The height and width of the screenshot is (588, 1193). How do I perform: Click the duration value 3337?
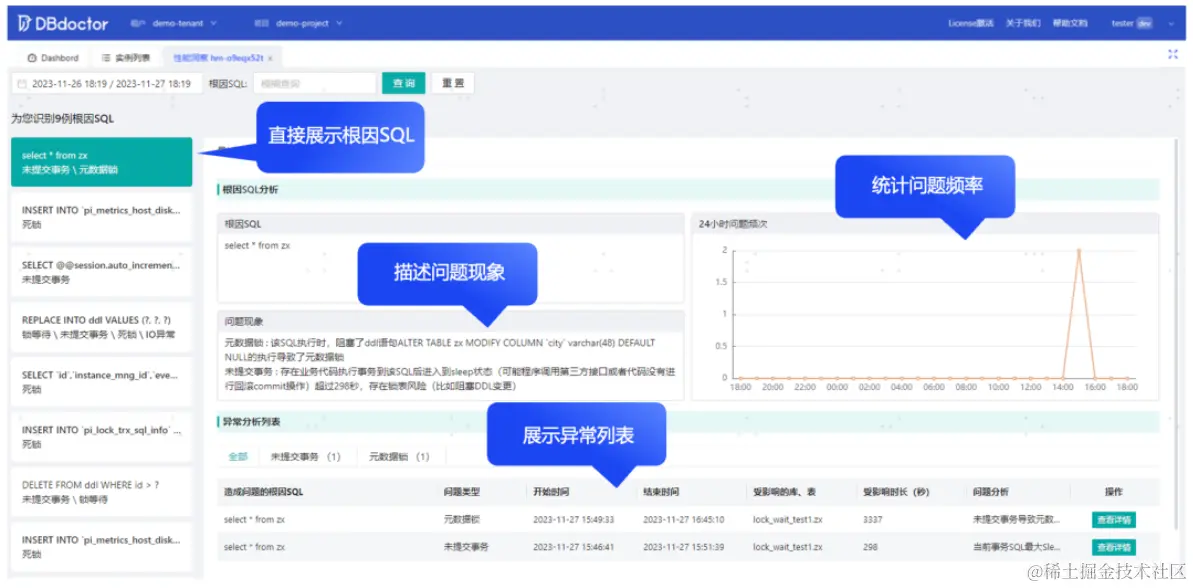873,520
